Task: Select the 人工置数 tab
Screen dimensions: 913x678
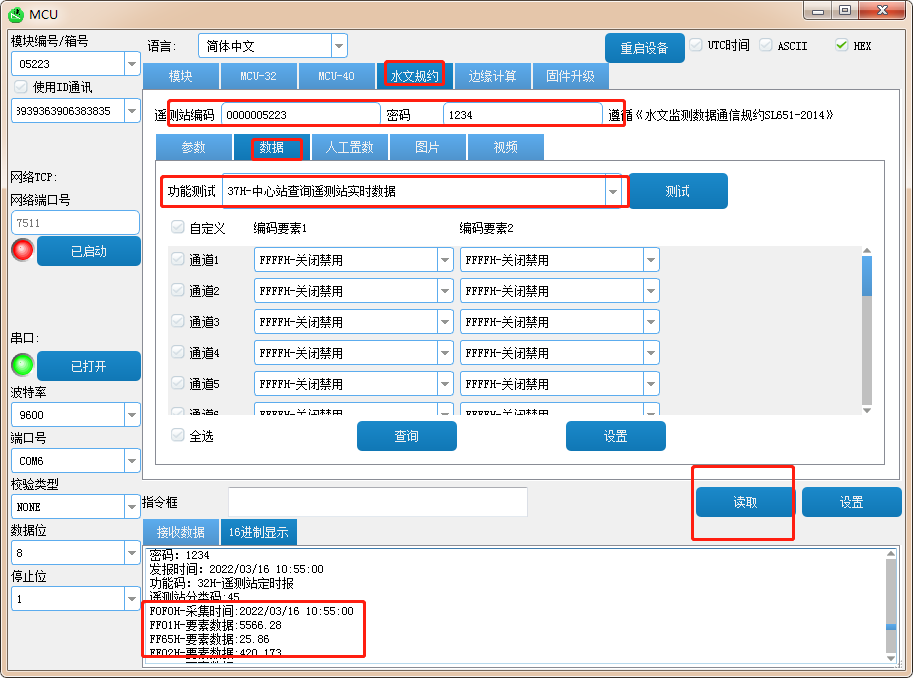Action: pyautogui.click(x=349, y=147)
